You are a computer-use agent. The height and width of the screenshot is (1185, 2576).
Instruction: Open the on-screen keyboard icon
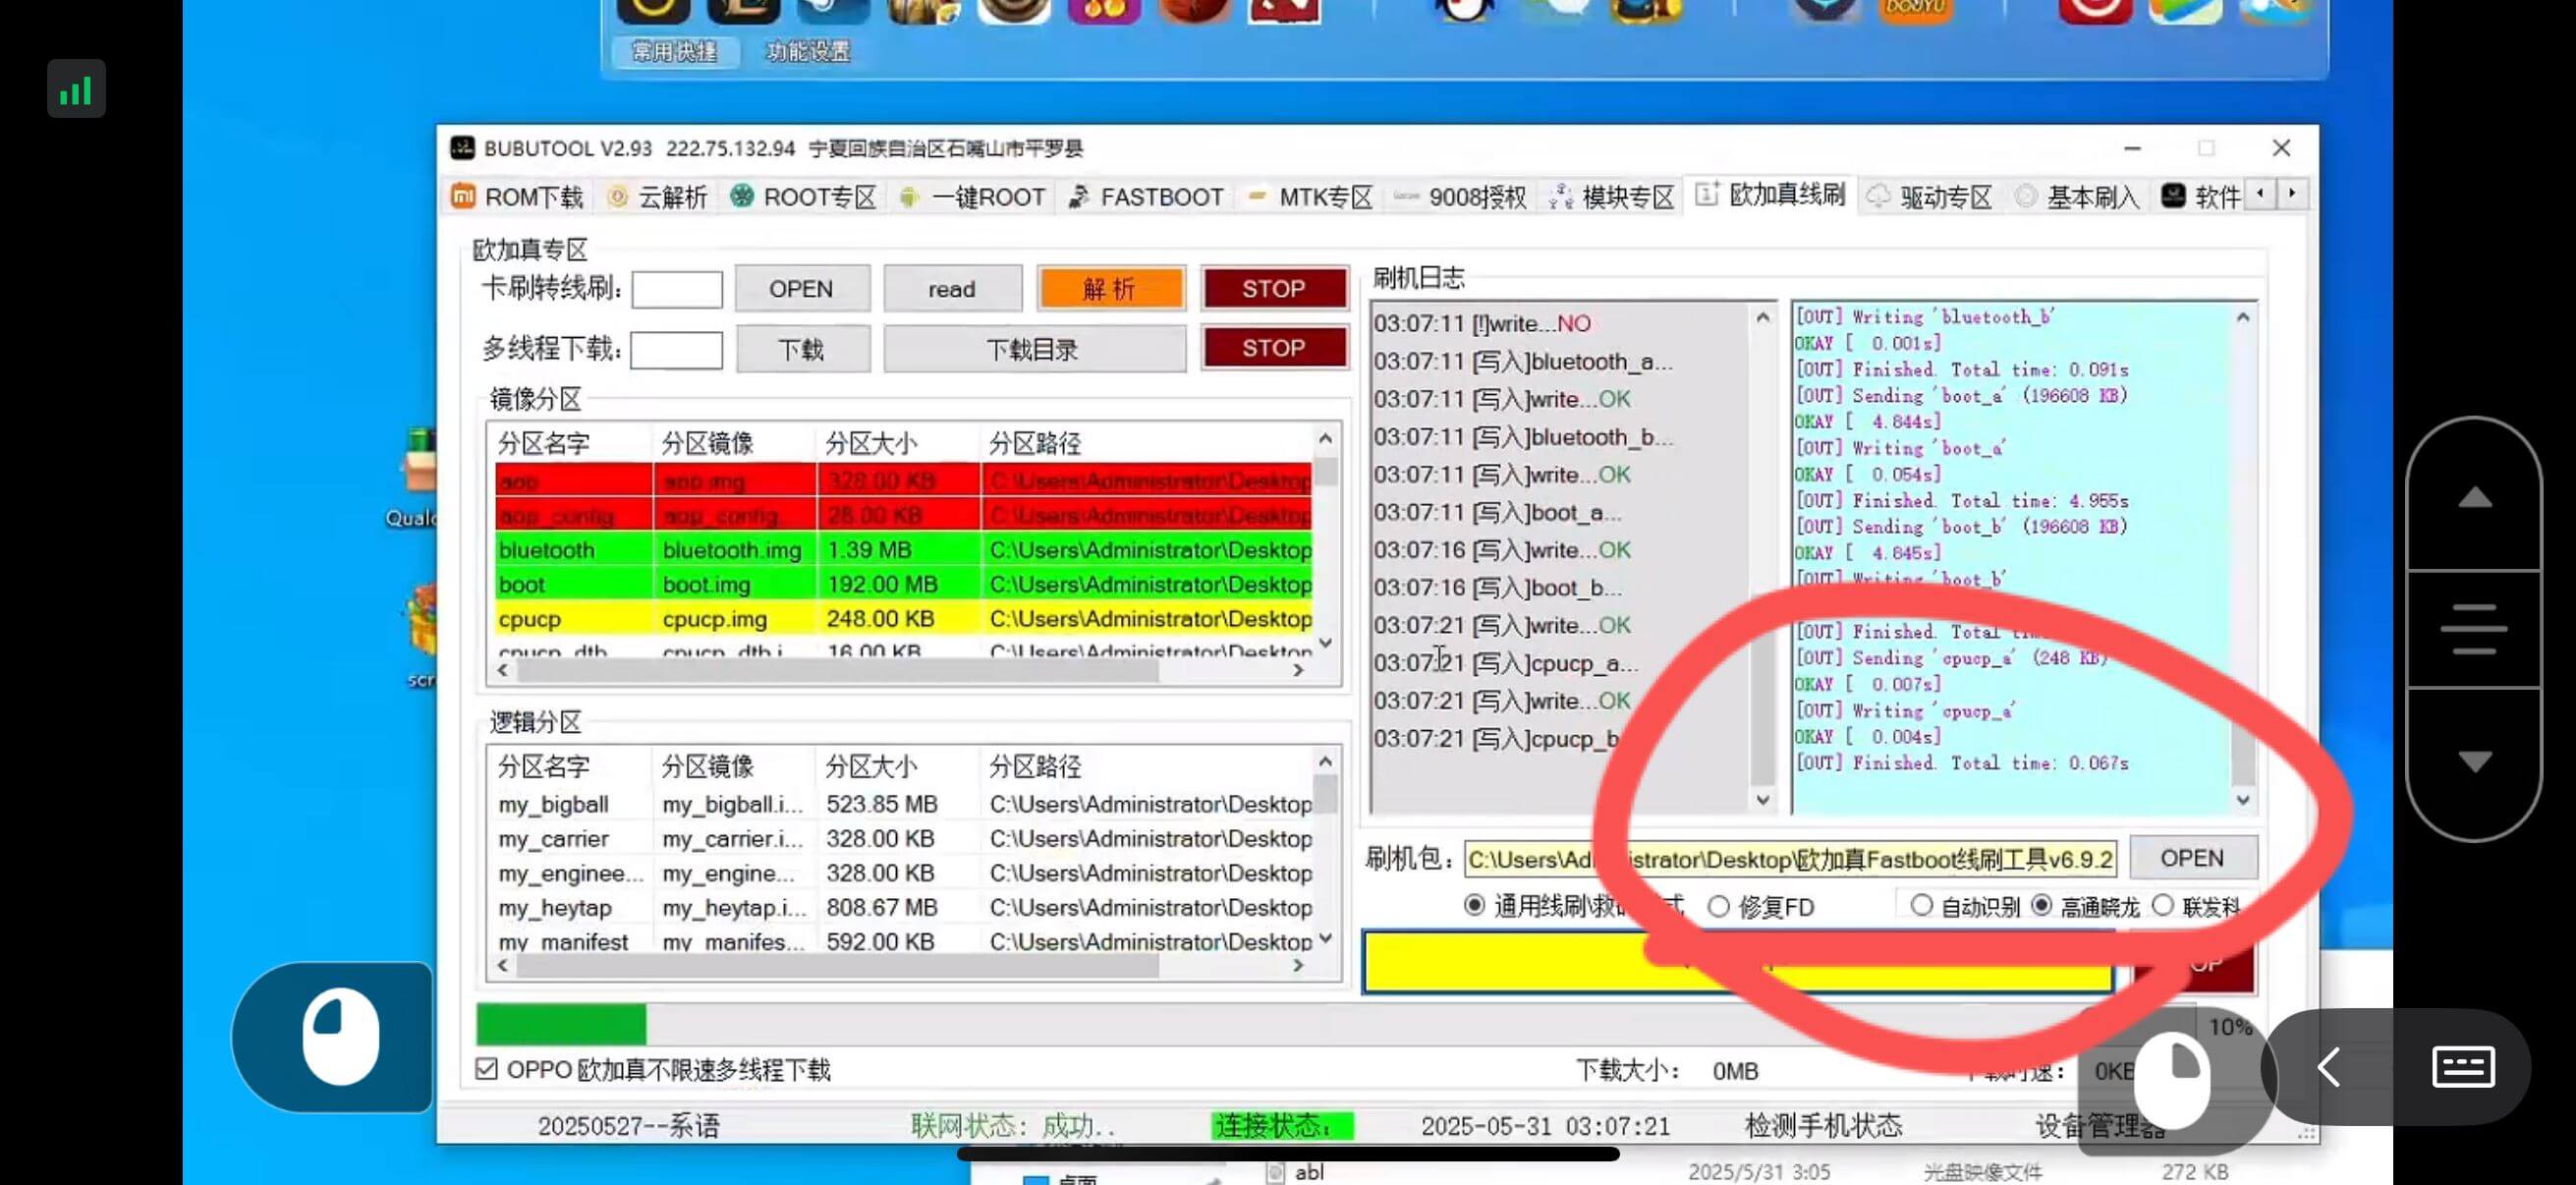click(x=2461, y=1067)
